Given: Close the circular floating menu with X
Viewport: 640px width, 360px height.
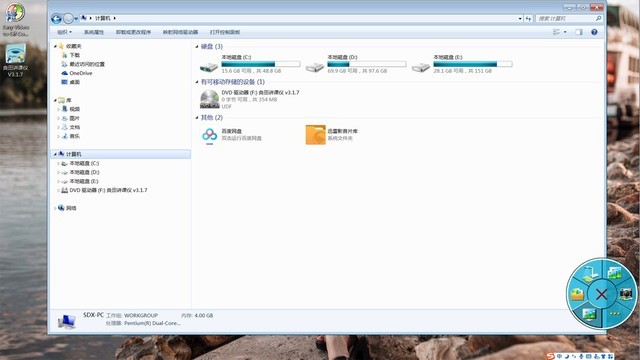Looking at the screenshot, I should pyautogui.click(x=601, y=294).
